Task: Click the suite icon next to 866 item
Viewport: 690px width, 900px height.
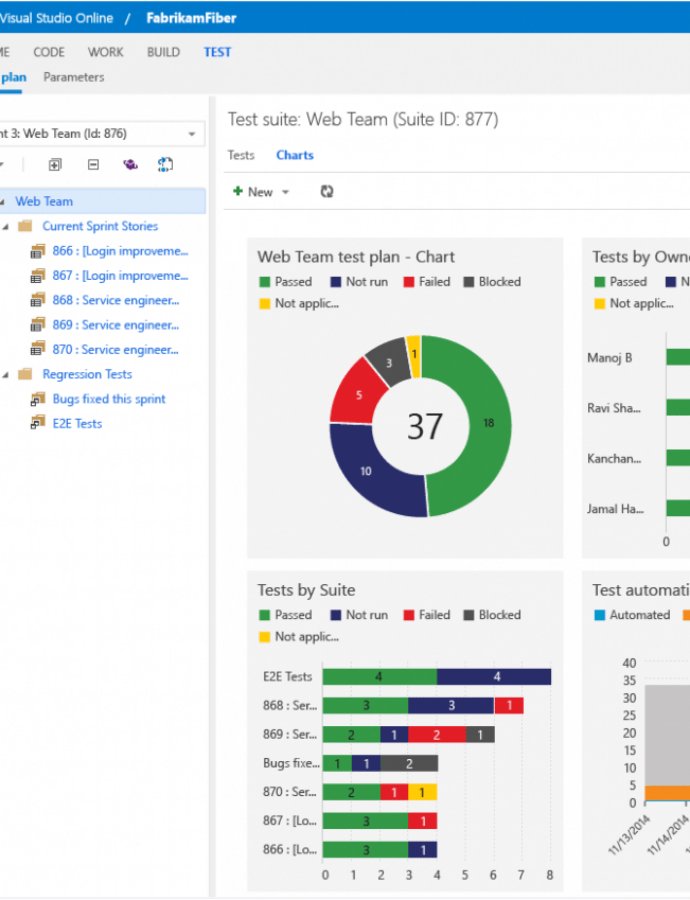Action: [37, 251]
